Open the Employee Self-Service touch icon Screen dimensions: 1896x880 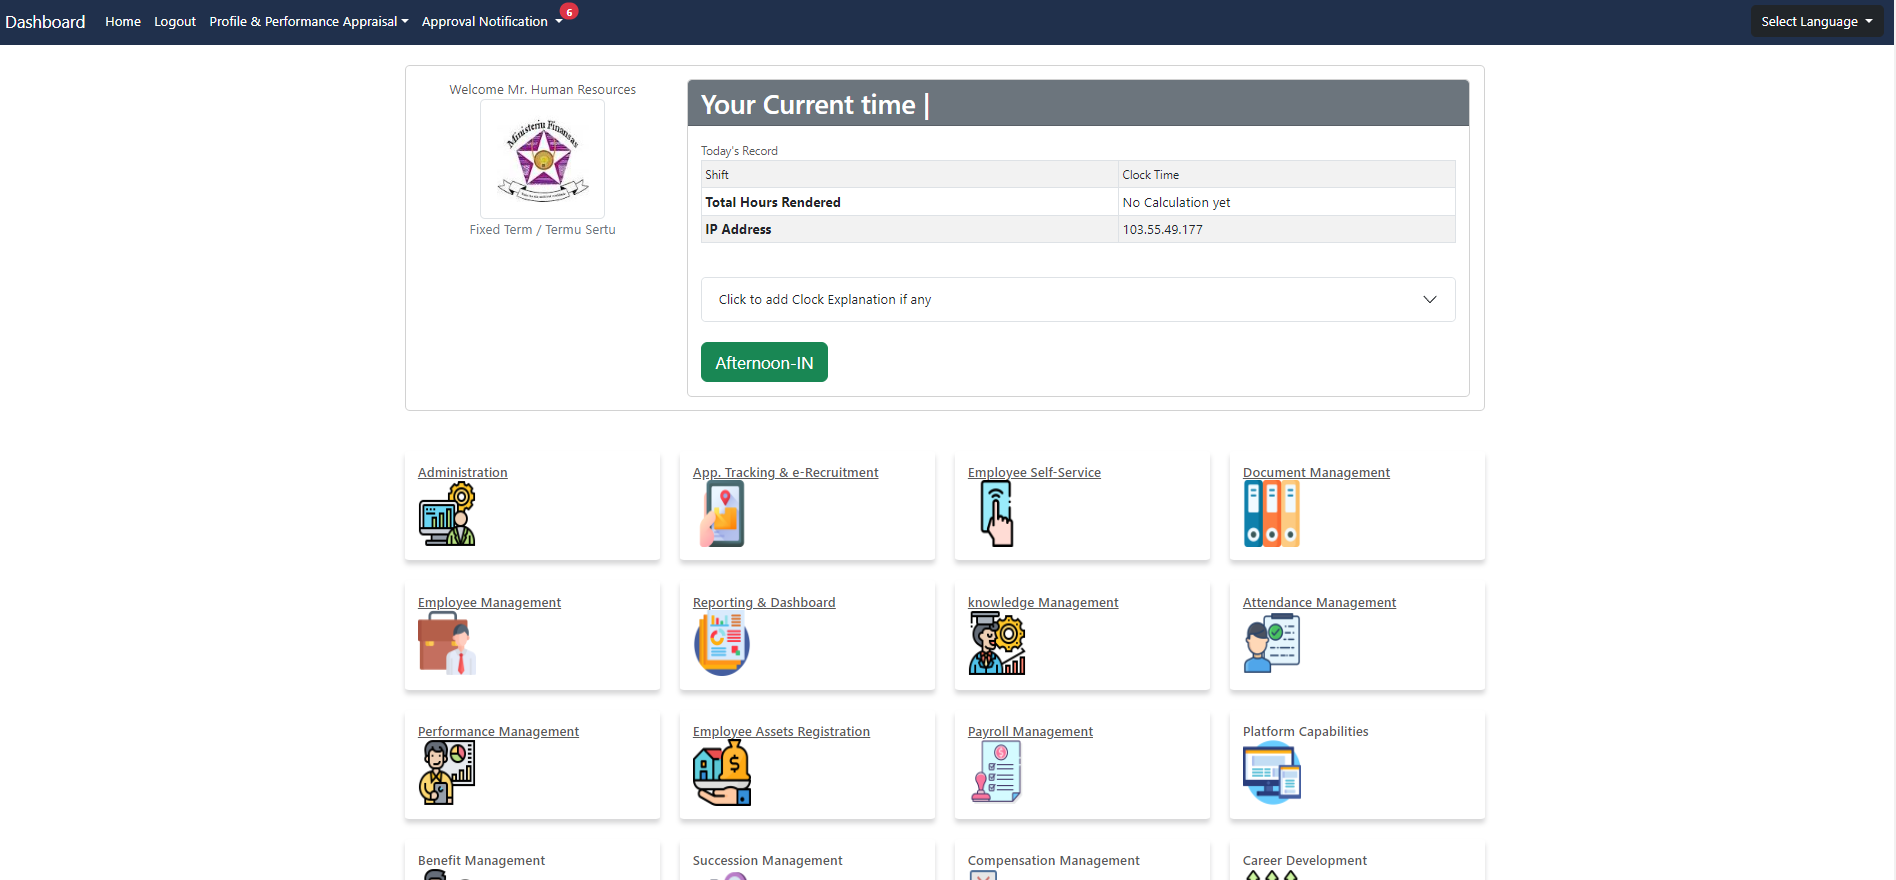click(x=997, y=514)
